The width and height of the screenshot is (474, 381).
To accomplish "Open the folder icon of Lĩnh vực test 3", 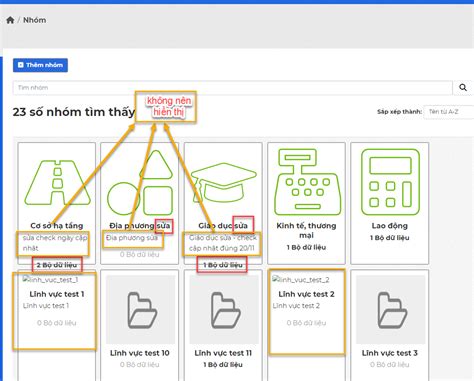I will [390, 310].
